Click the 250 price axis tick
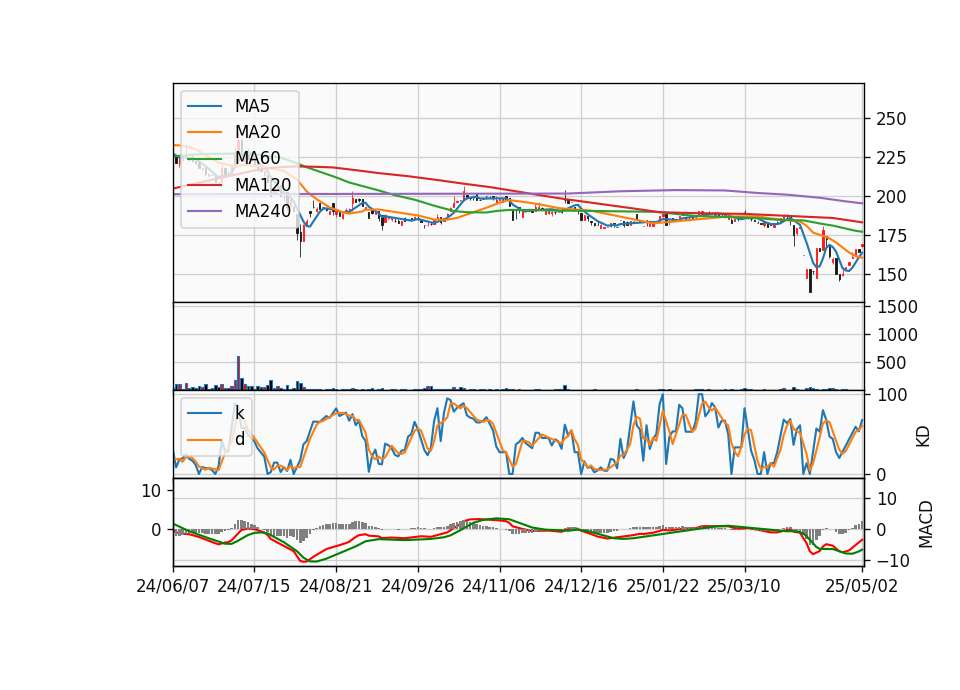The width and height of the screenshot is (960, 690). (891, 119)
